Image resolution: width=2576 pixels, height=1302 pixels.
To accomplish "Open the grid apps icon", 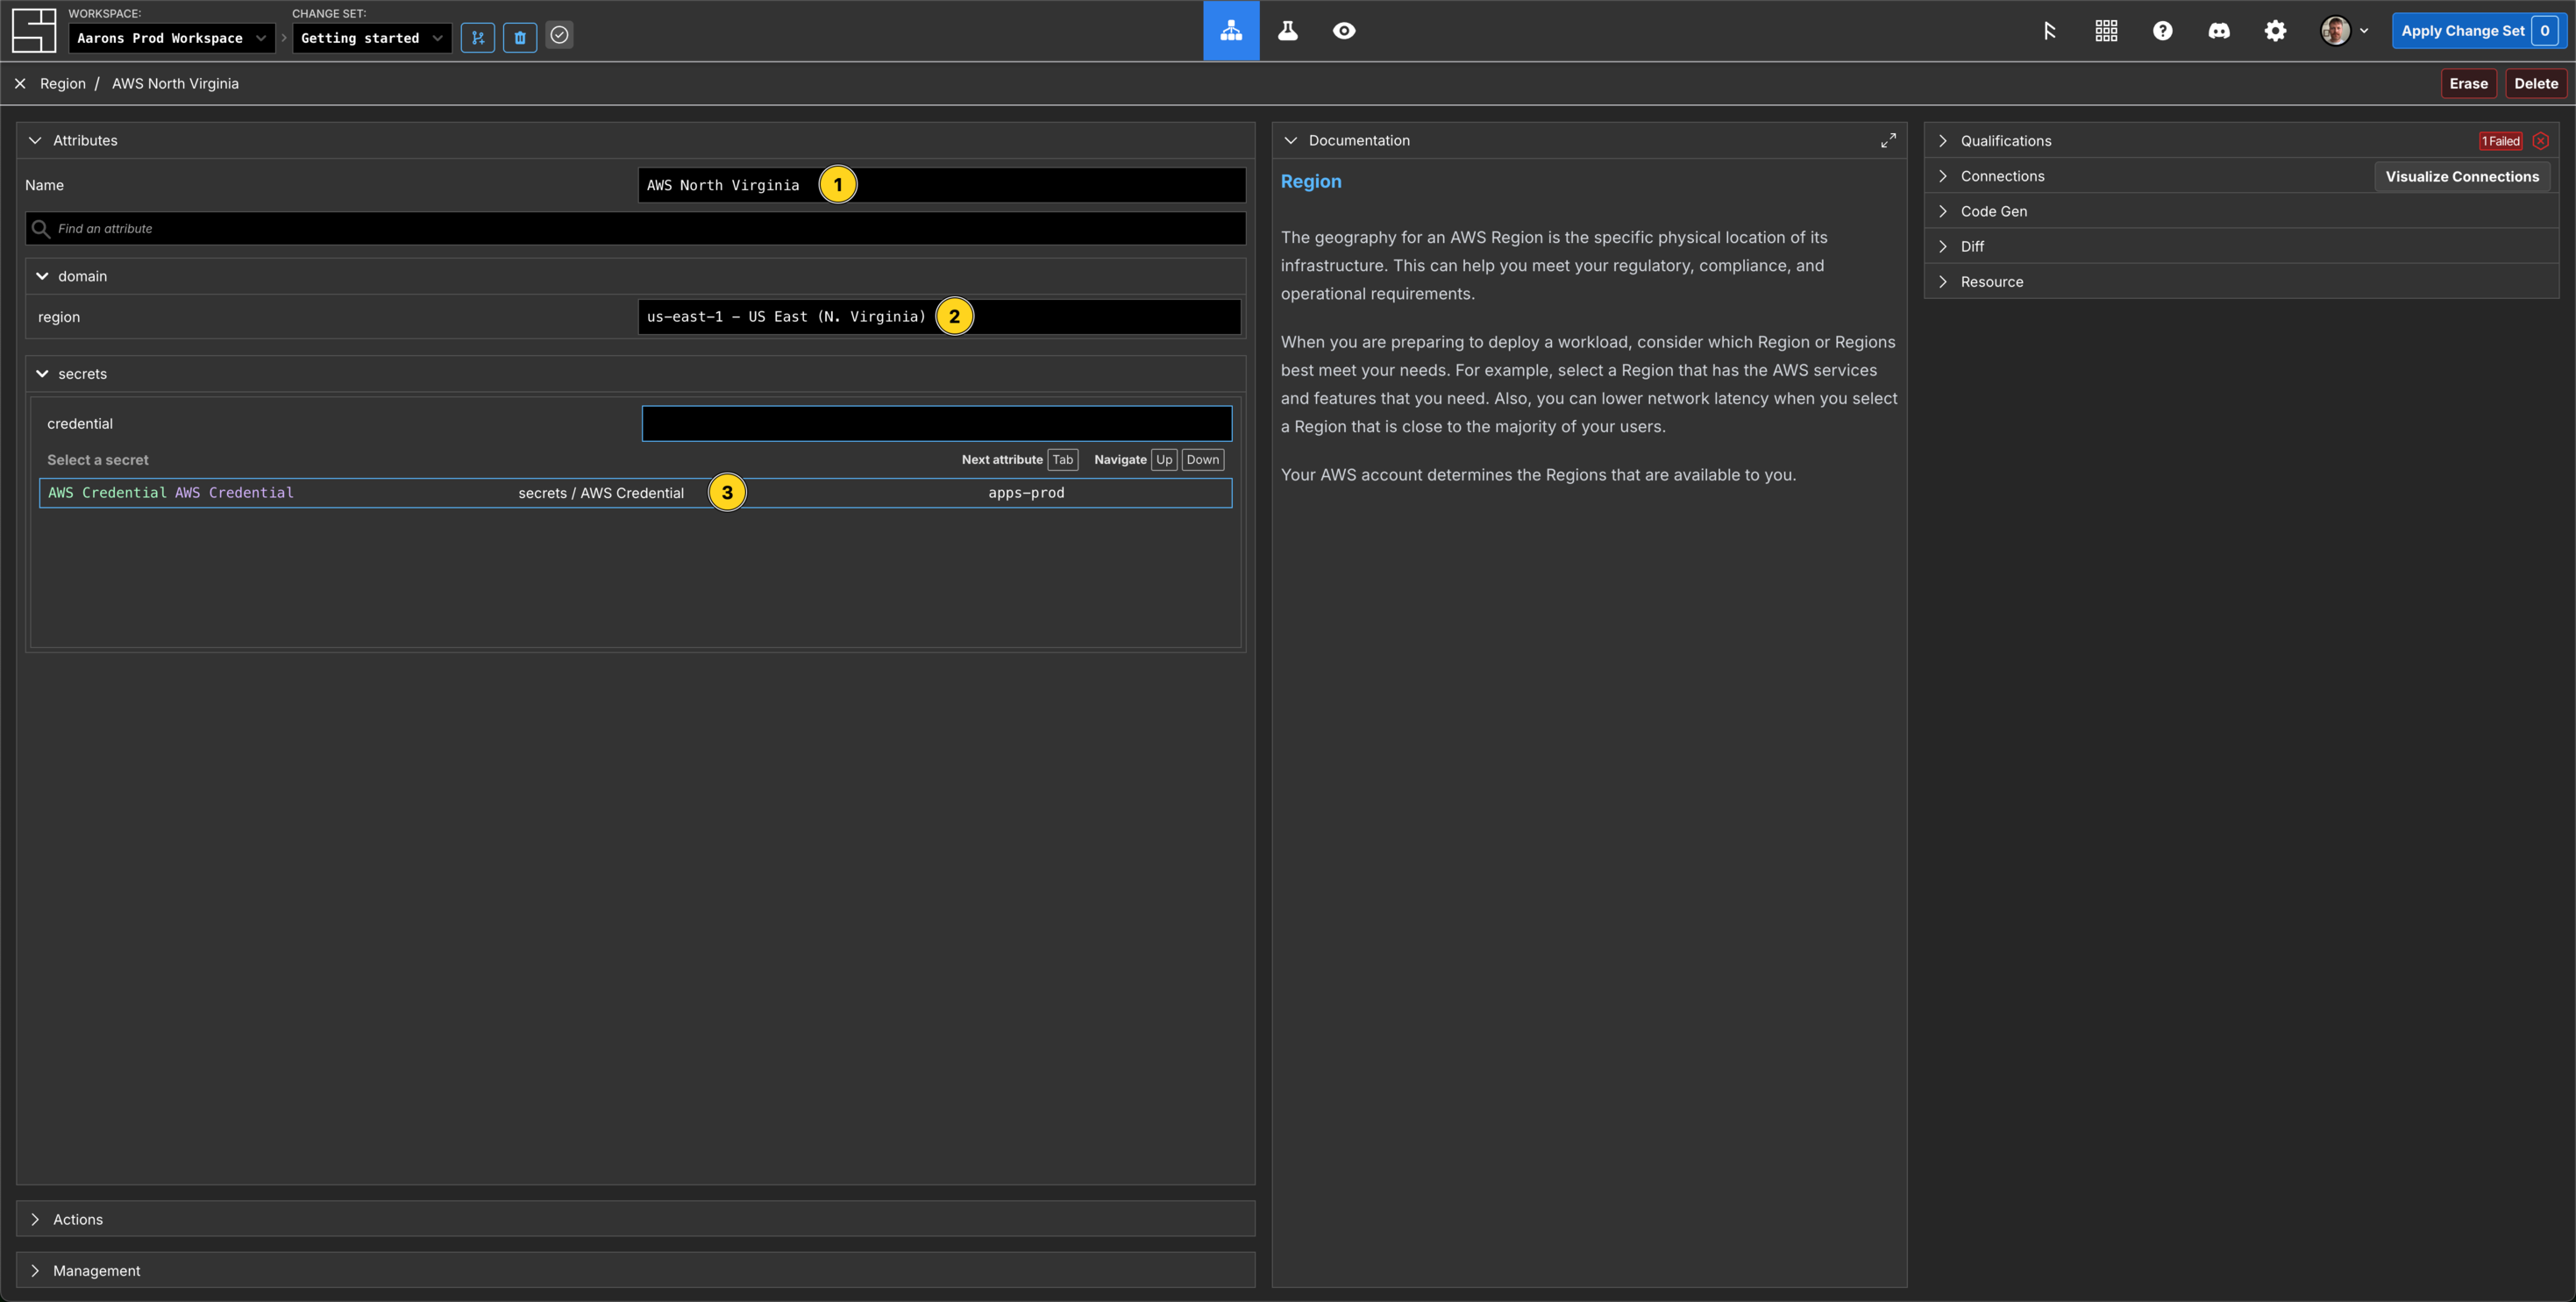I will [2106, 31].
